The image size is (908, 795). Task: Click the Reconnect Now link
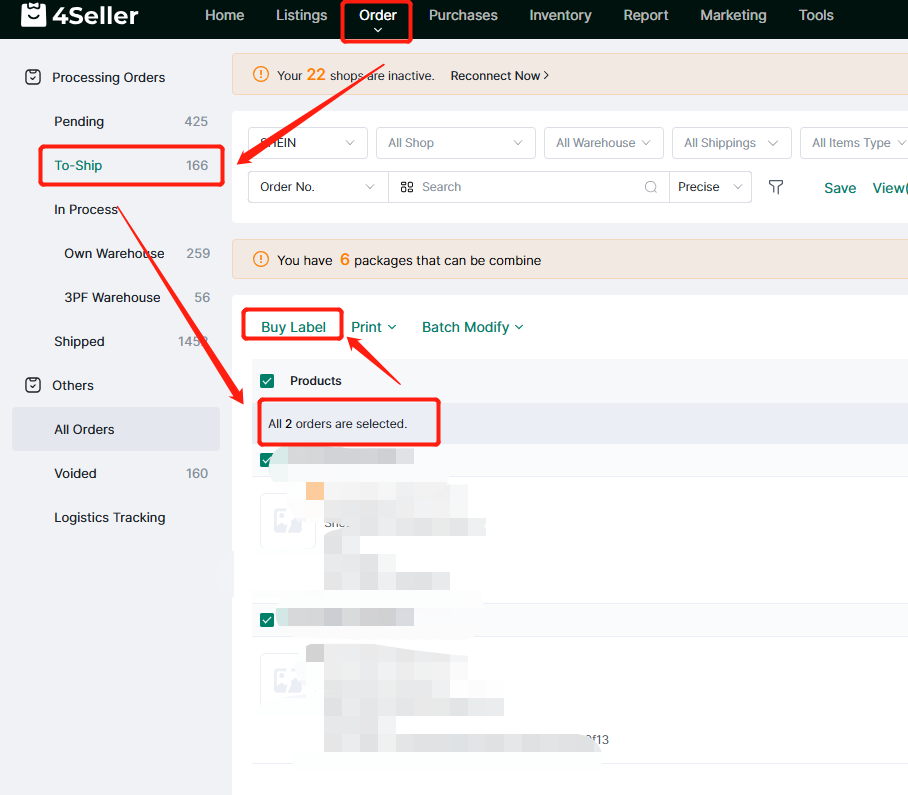[499, 75]
